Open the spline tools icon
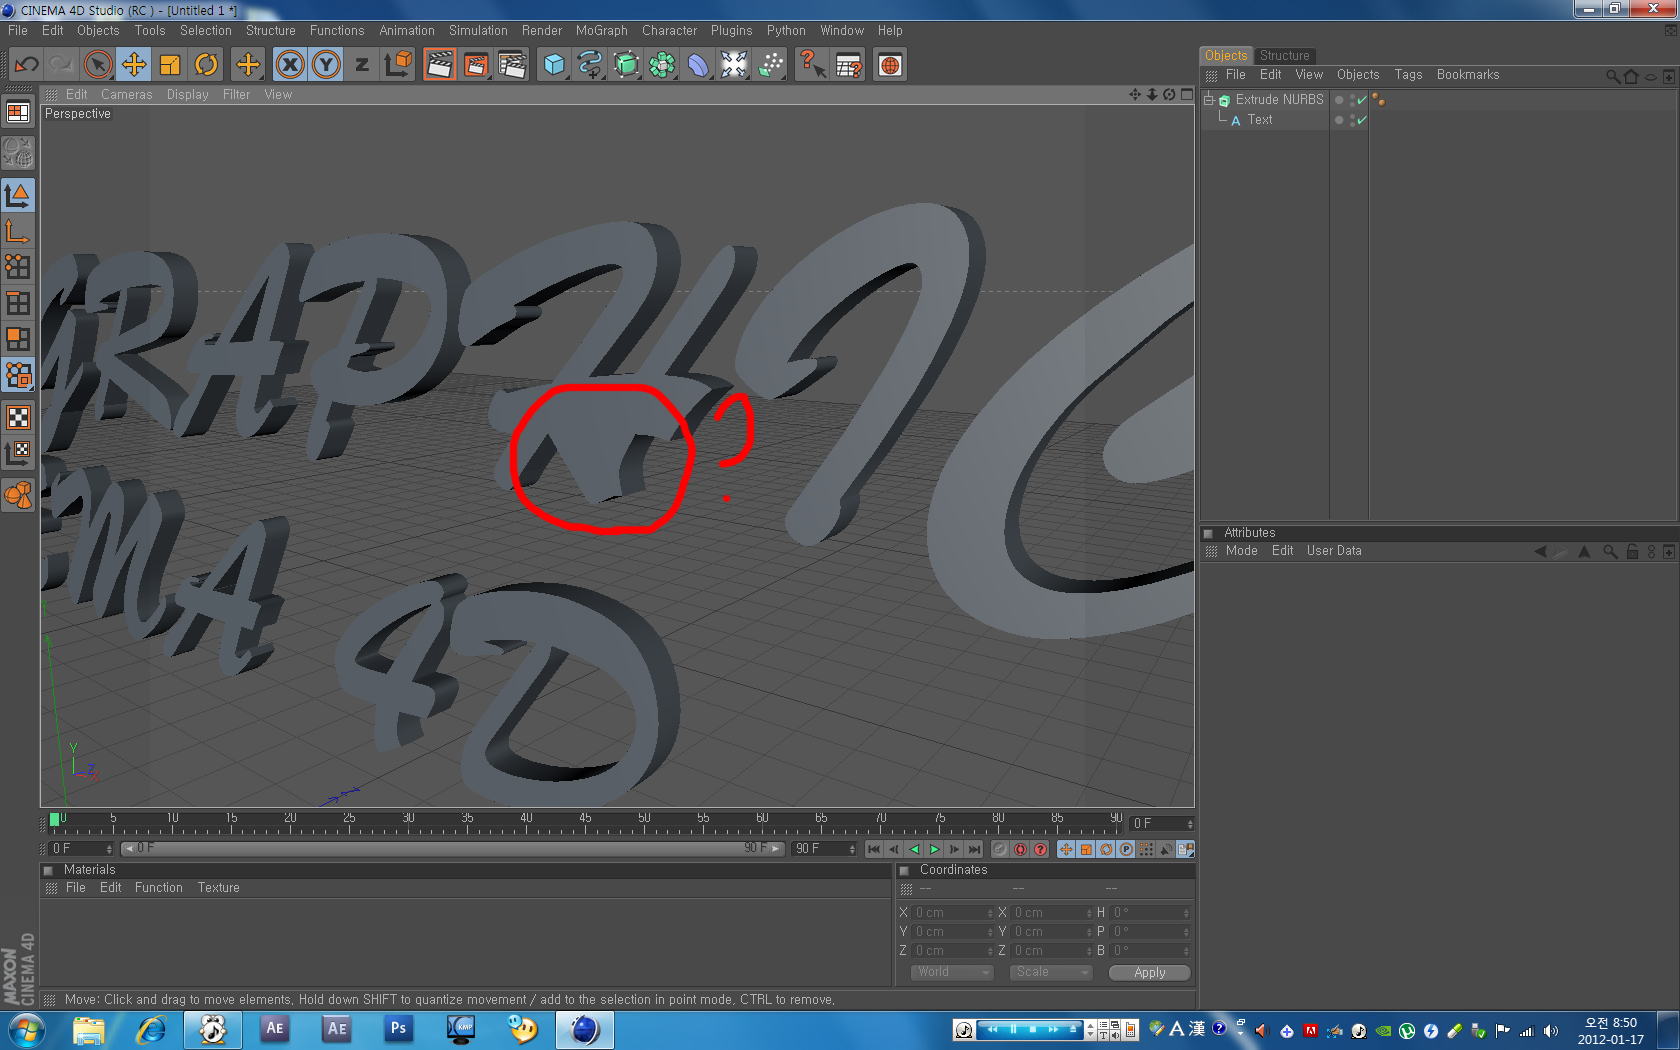 coord(590,65)
